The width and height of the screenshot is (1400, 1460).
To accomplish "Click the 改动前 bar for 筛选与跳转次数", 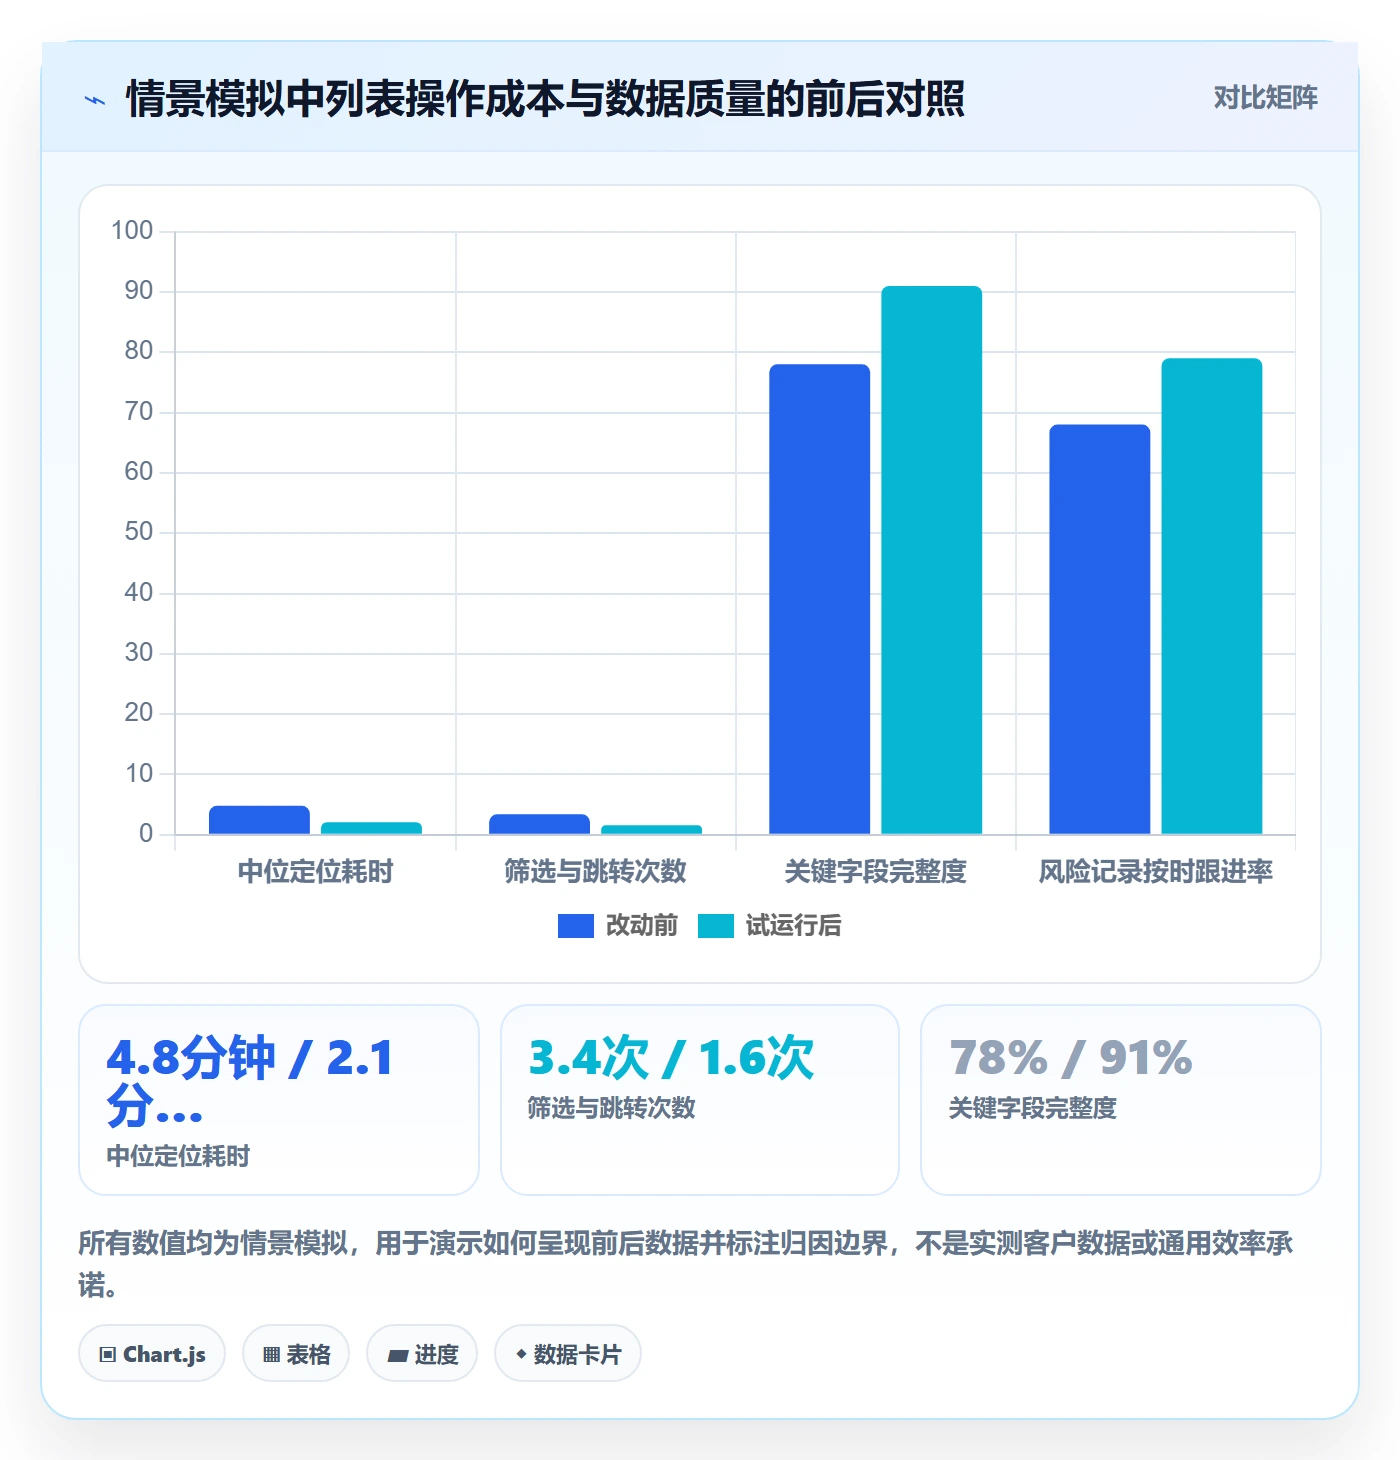I will 540,824.
